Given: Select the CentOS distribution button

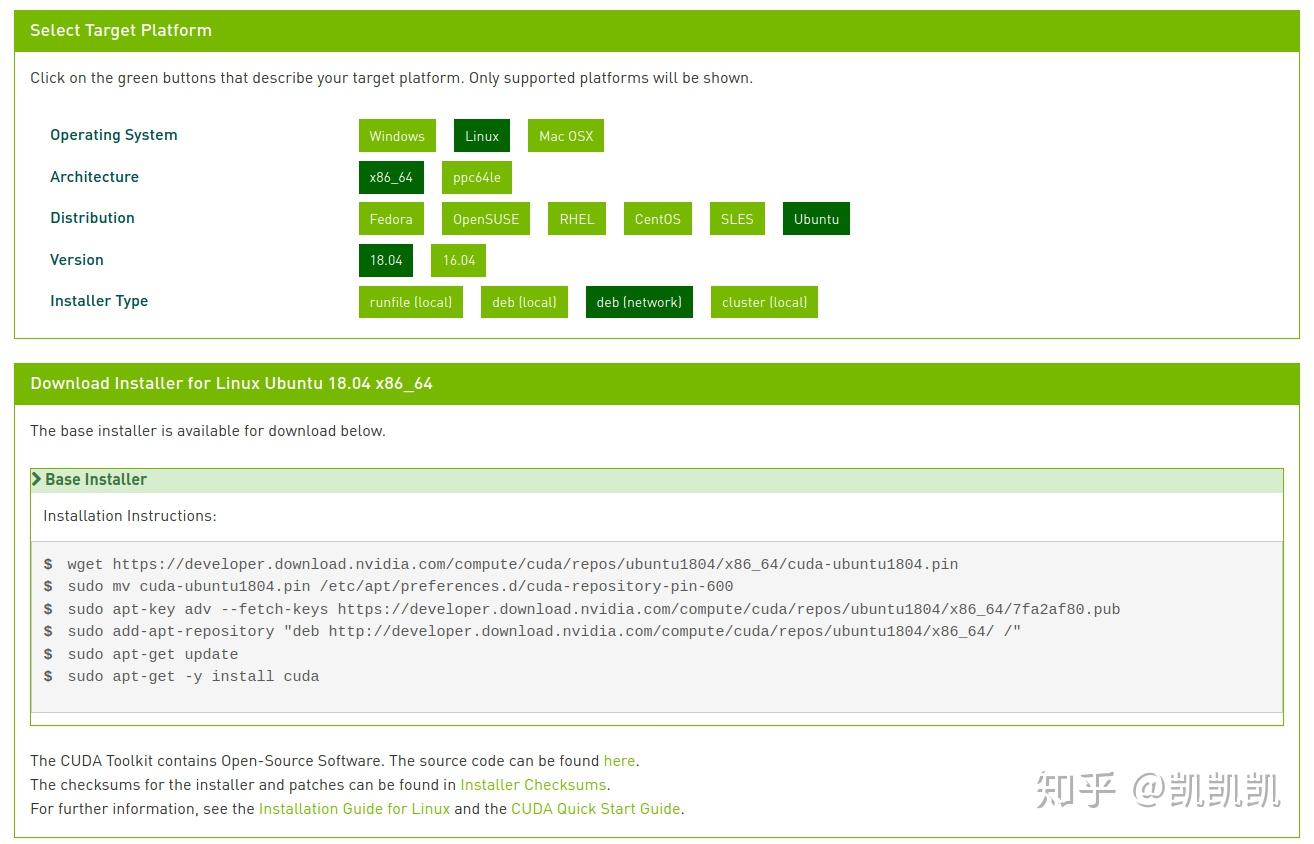Looking at the screenshot, I should point(658,219).
